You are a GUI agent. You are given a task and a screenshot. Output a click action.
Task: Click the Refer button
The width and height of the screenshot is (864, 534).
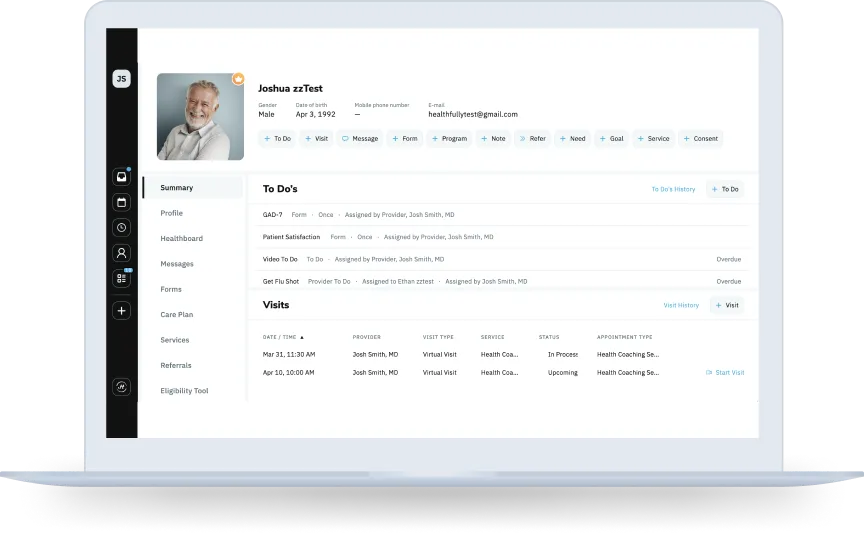pos(532,139)
